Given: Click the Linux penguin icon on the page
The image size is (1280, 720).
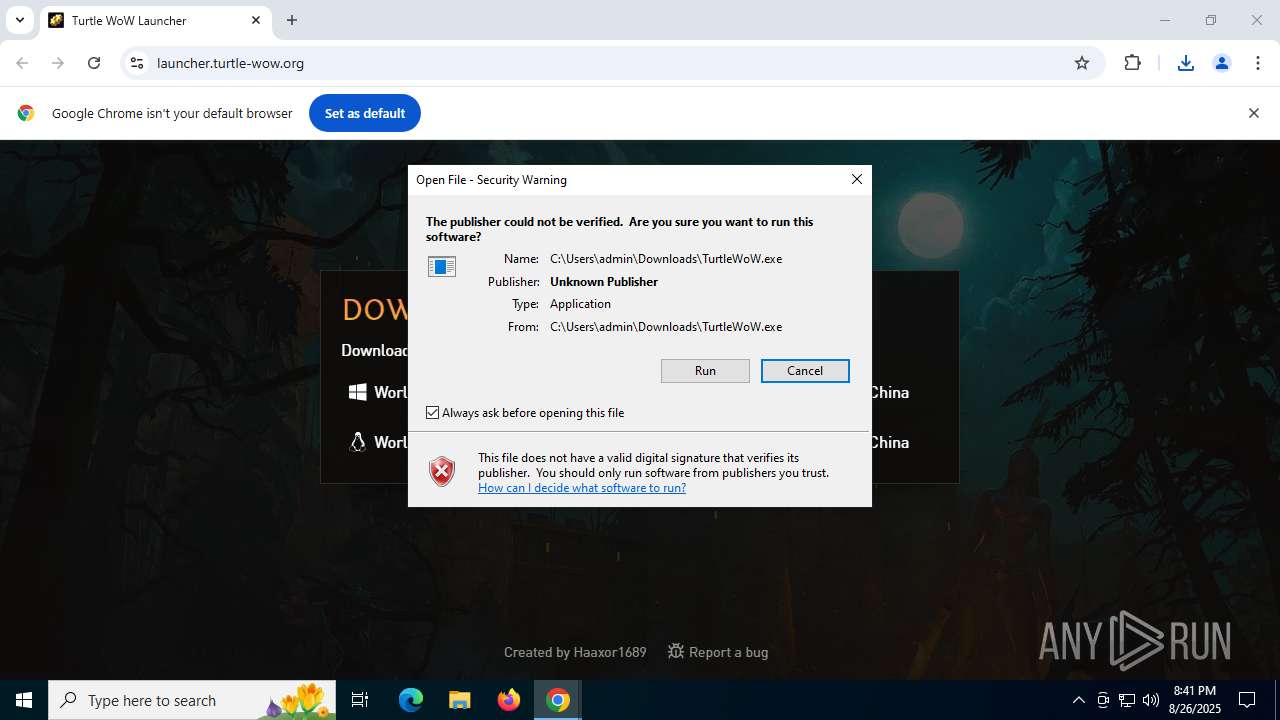Looking at the screenshot, I should tap(357, 442).
